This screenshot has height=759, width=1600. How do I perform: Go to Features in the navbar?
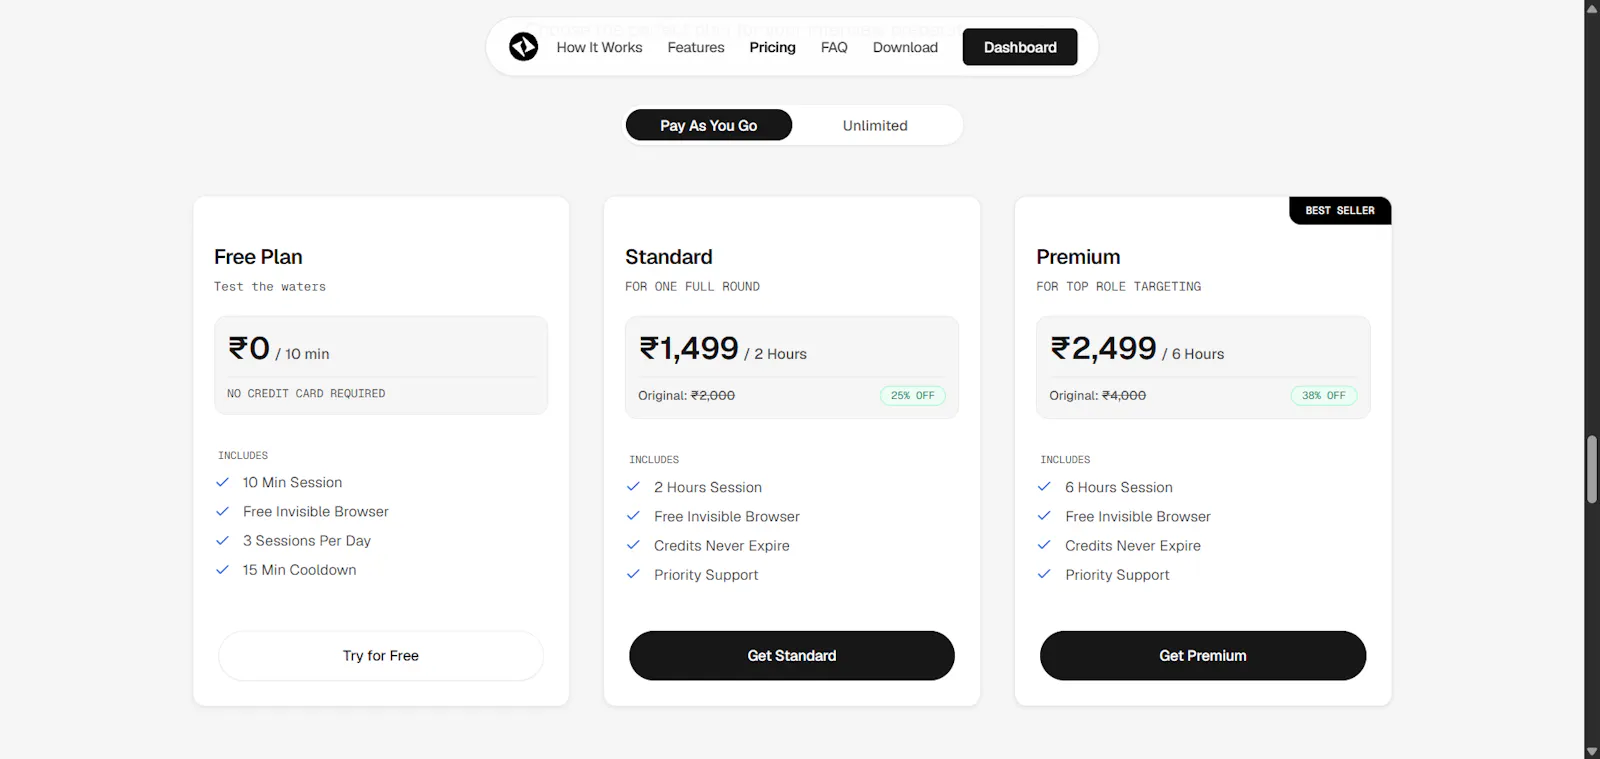click(x=696, y=47)
